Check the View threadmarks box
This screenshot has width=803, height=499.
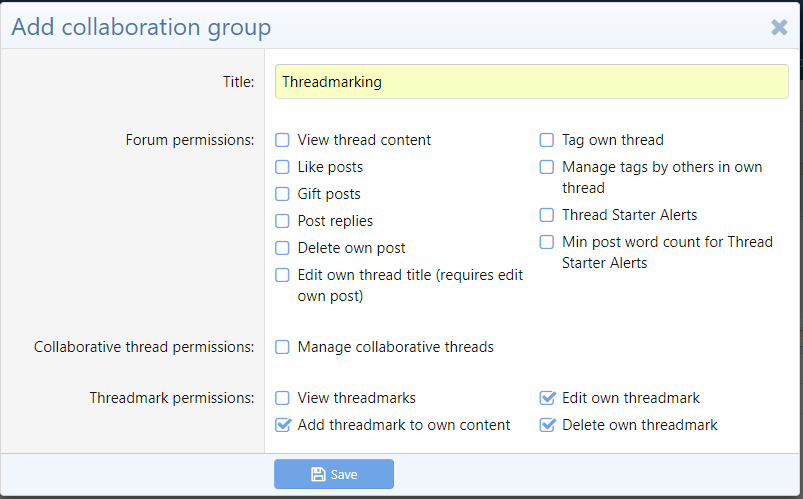tap(283, 398)
